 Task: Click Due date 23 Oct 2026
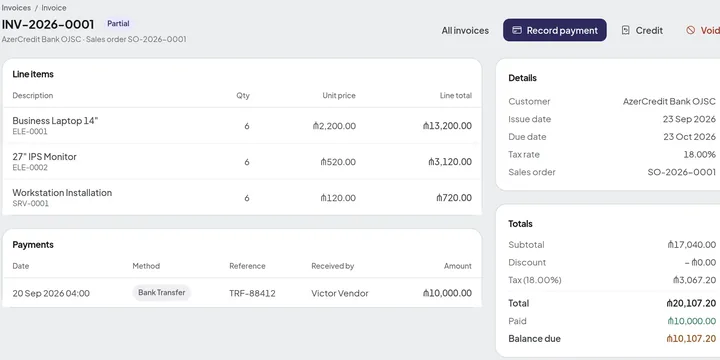690,137
